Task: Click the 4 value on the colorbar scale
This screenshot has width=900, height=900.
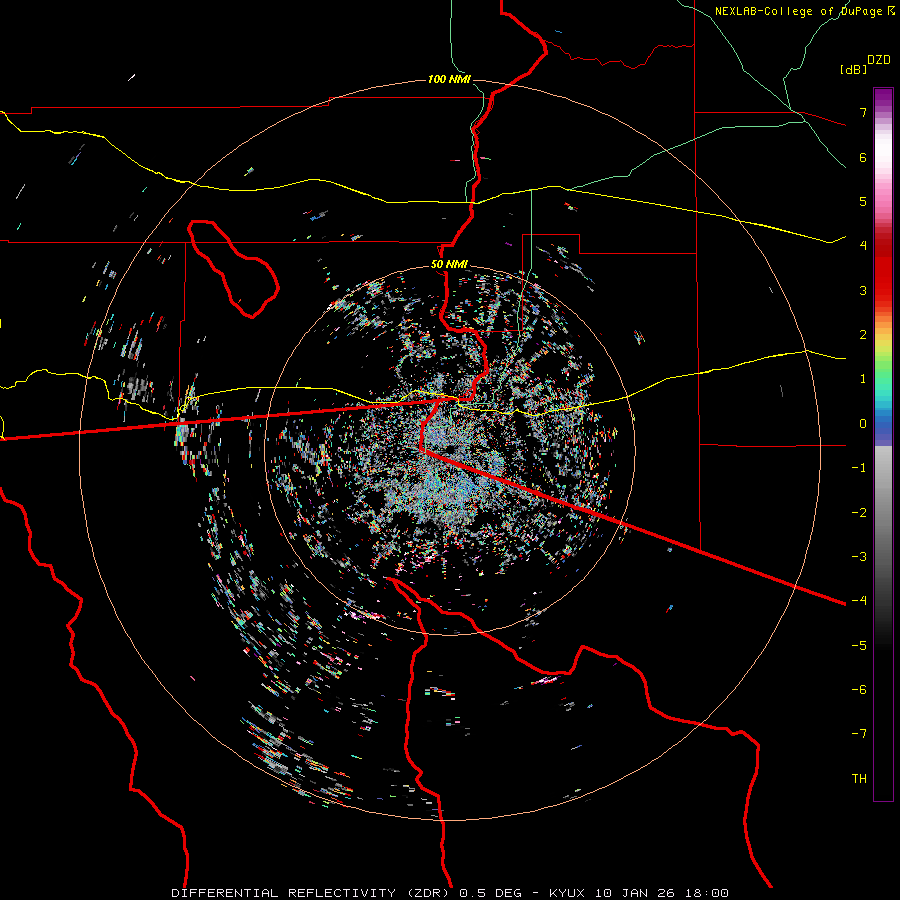Action: 863,246
